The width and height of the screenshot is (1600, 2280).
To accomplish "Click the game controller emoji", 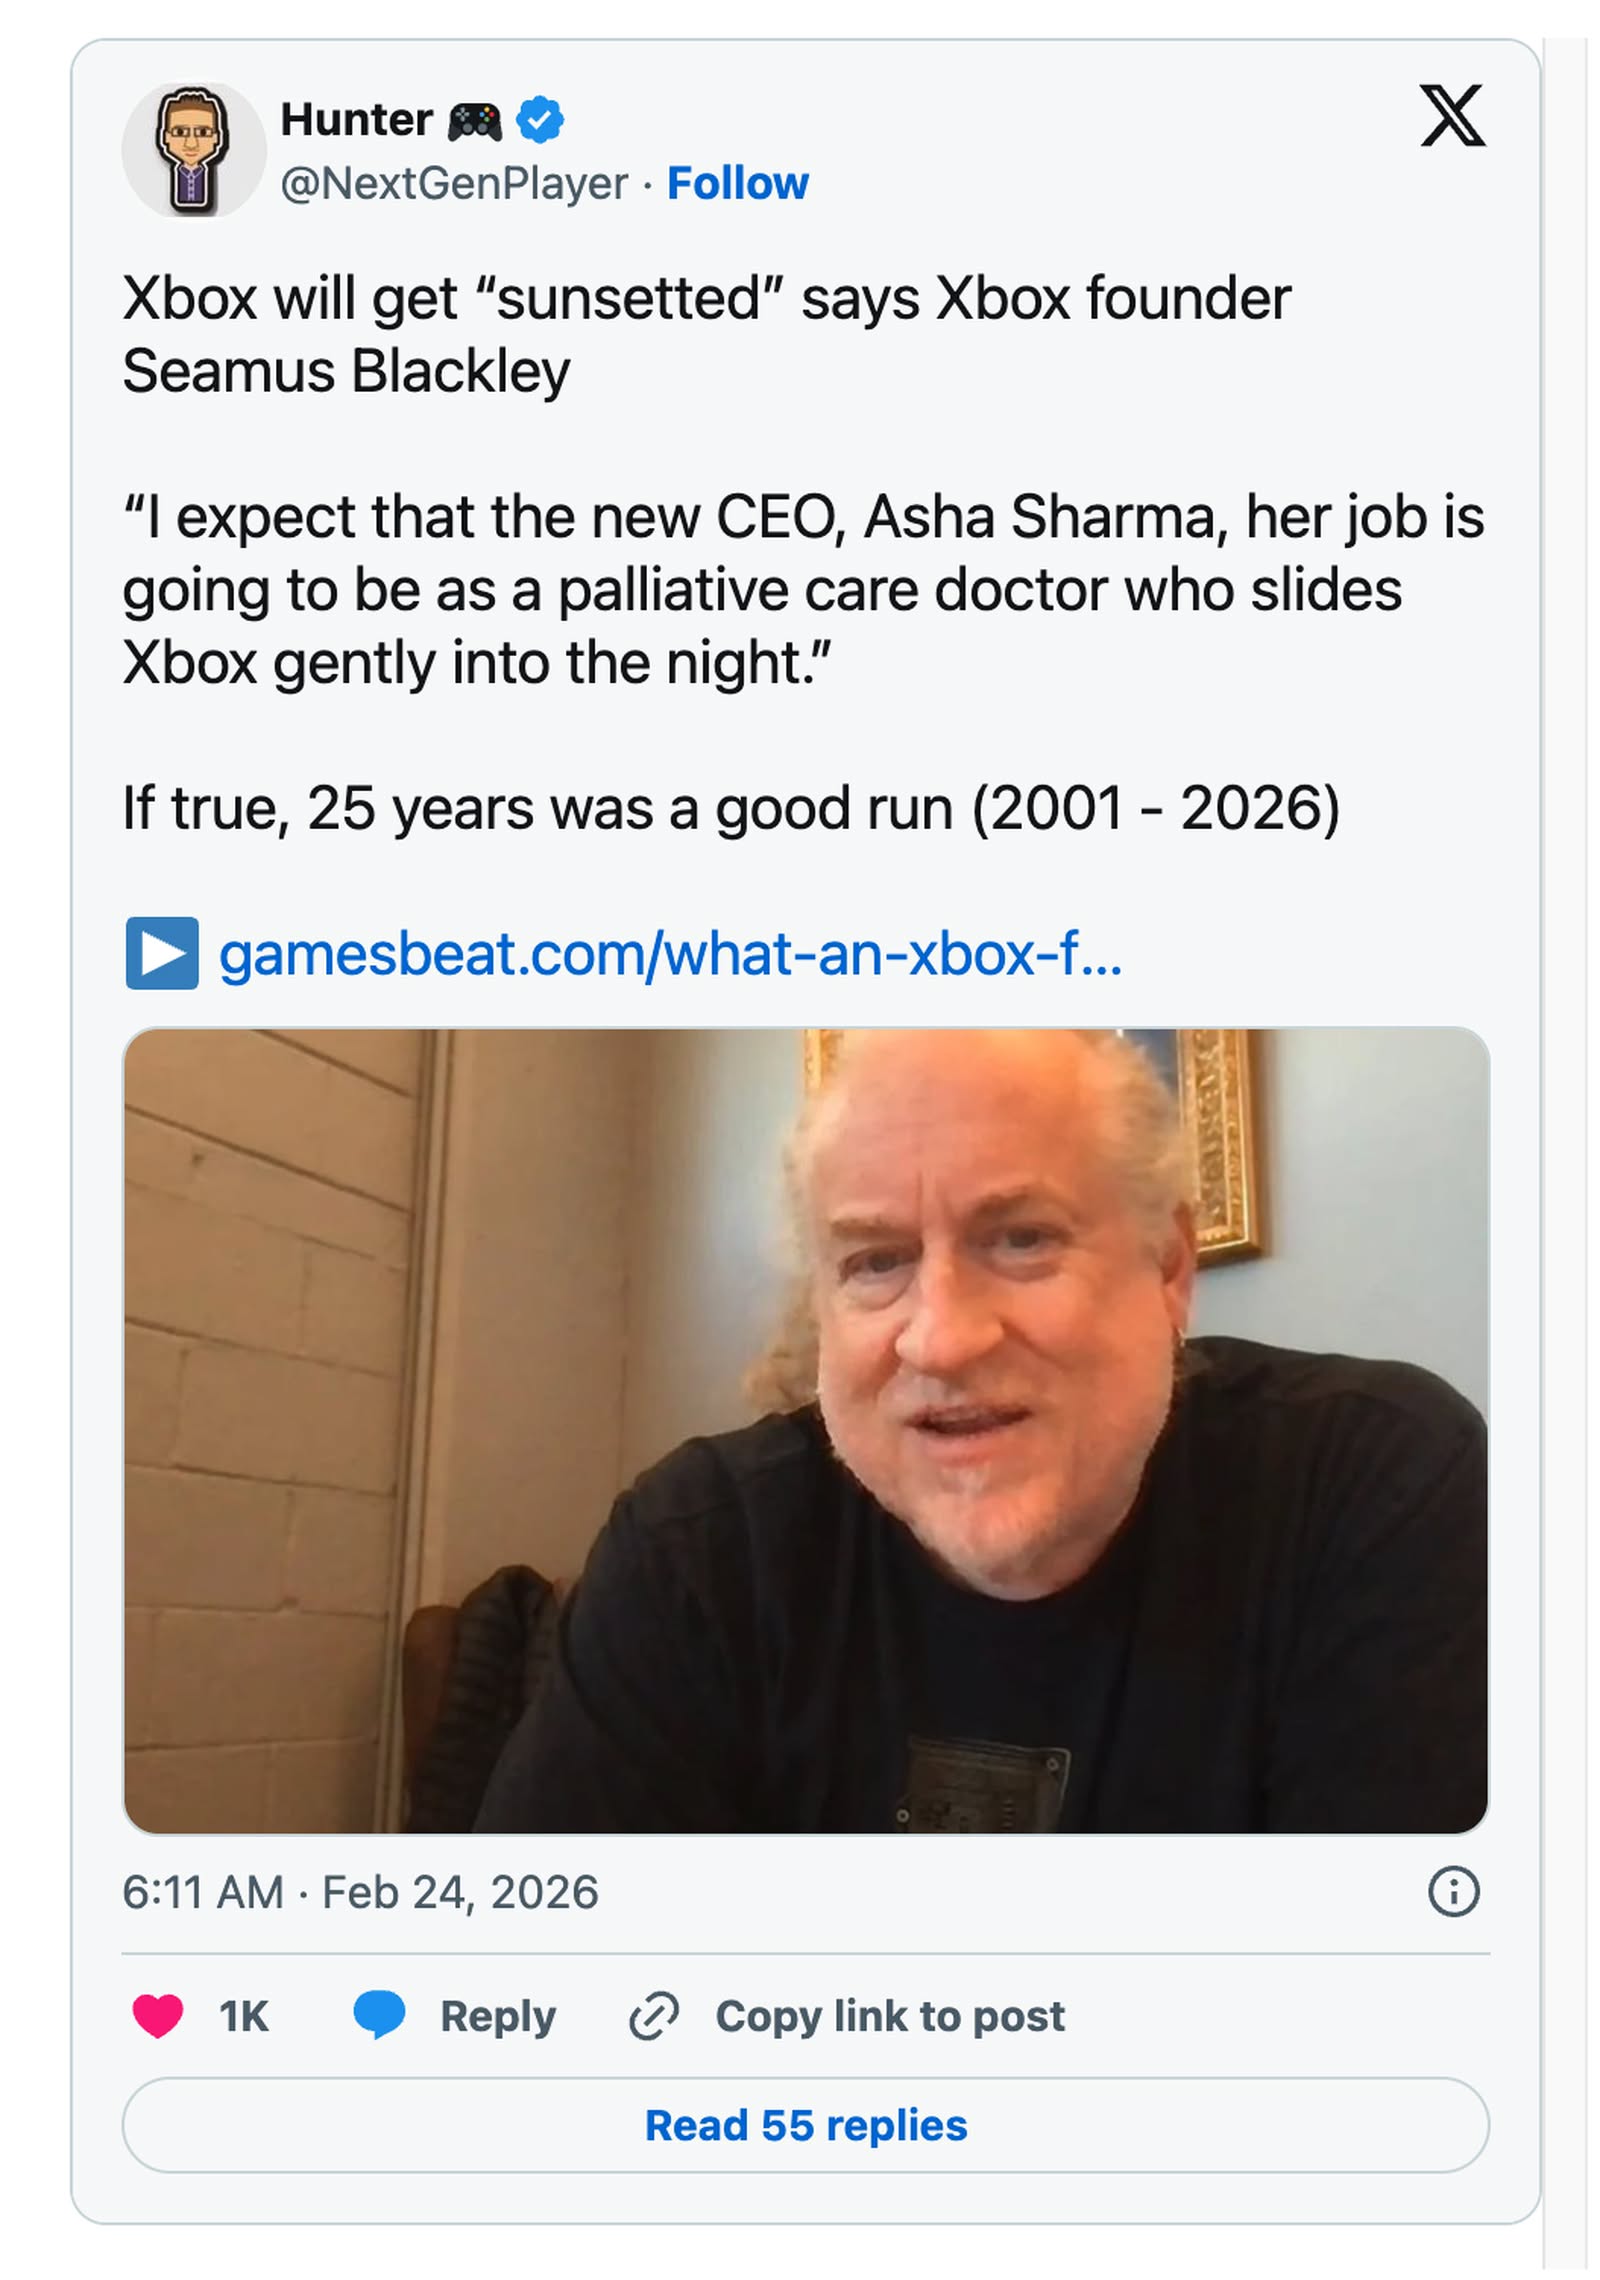I will [x=474, y=121].
